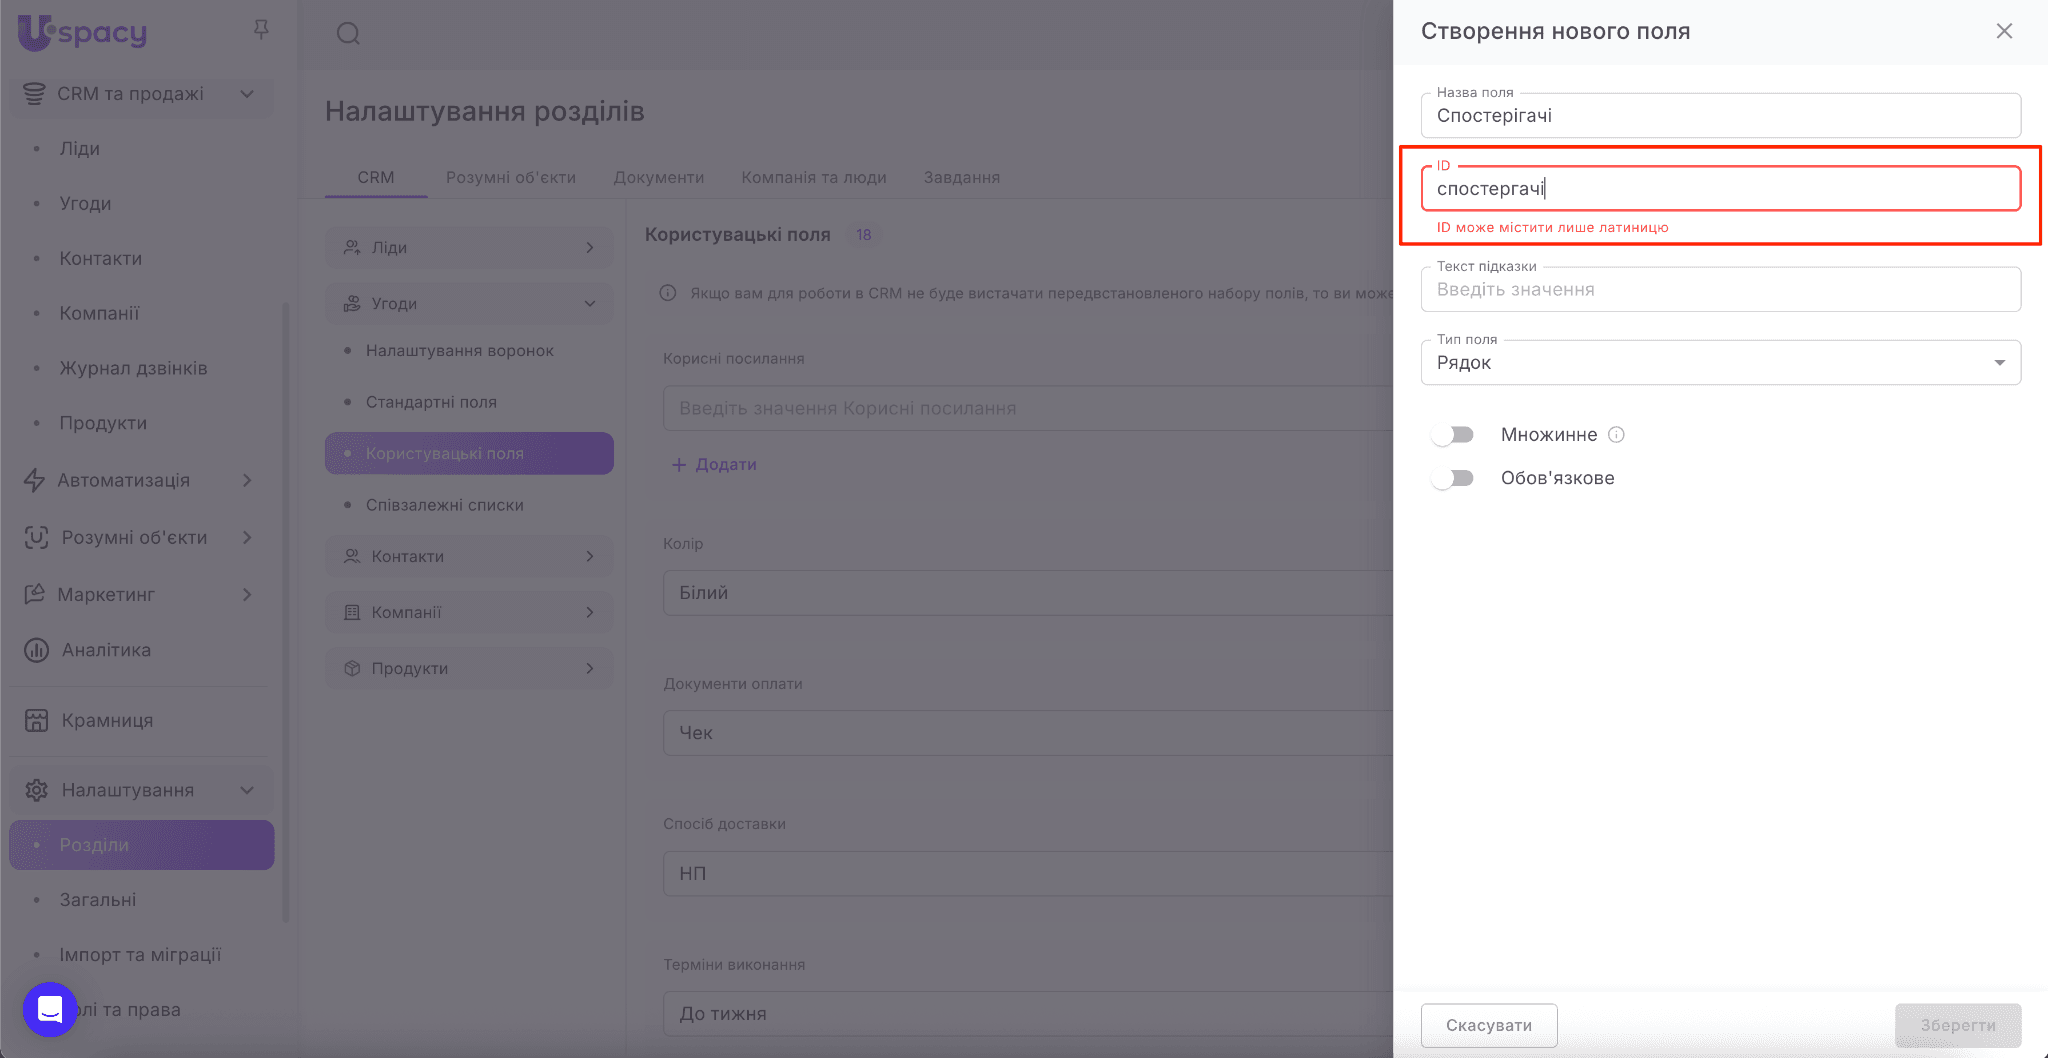This screenshot has width=2048, height=1058.
Task: Open the Тип поля dropdown
Action: pos(1720,363)
